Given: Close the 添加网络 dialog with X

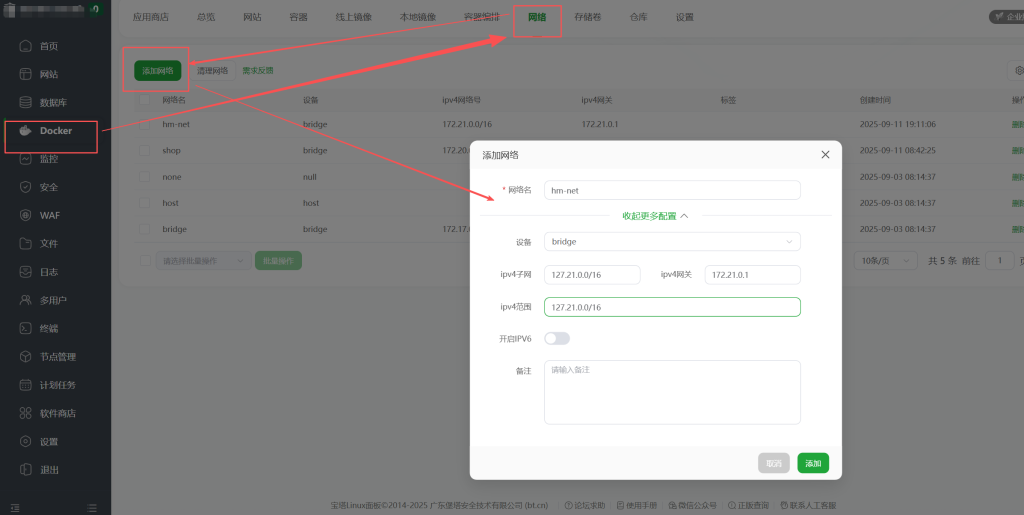Looking at the screenshot, I should 825,155.
